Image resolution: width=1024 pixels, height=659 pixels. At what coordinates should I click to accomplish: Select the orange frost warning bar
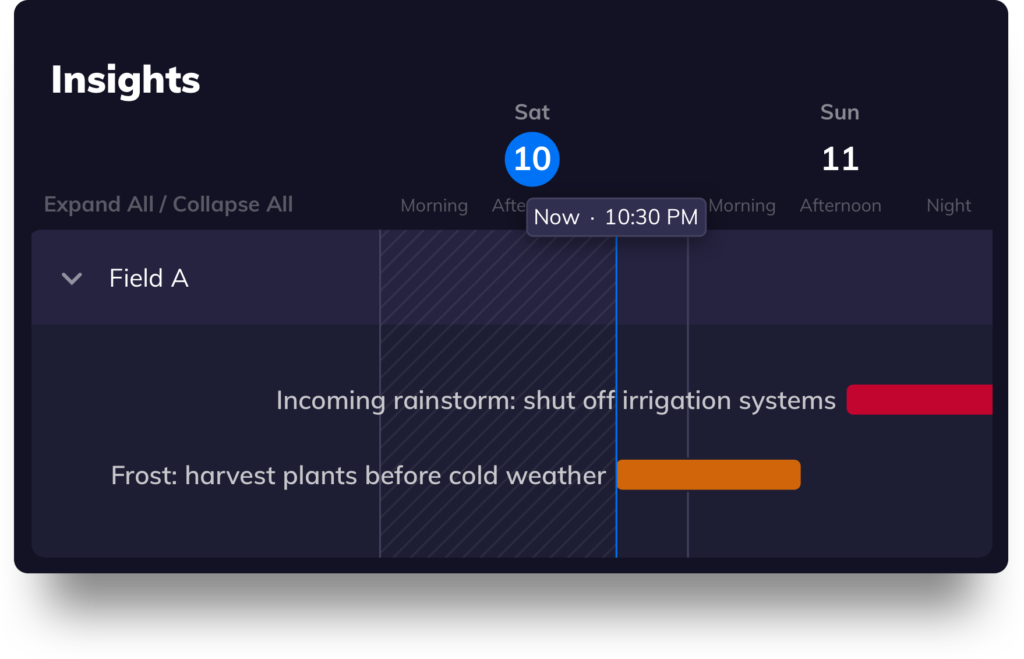[x=708, y=475]
